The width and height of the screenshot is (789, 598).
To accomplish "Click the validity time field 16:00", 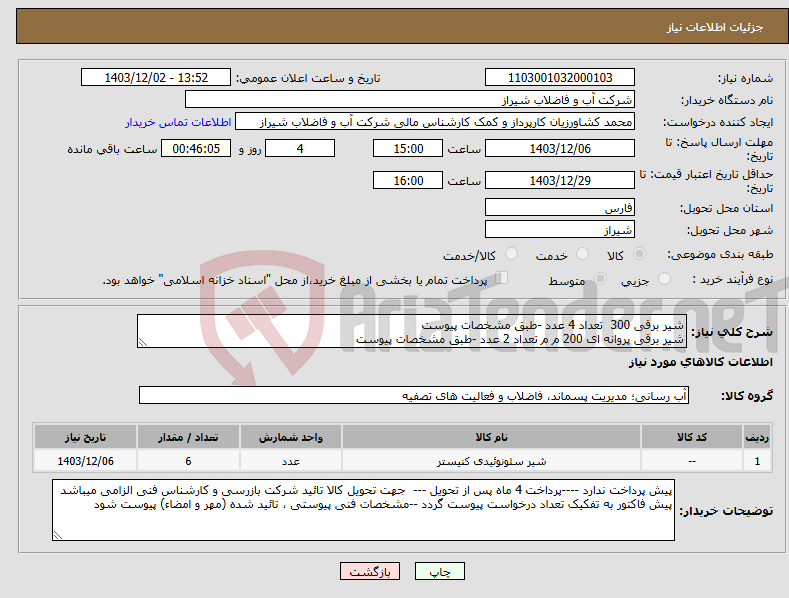I will click(408, 180).
